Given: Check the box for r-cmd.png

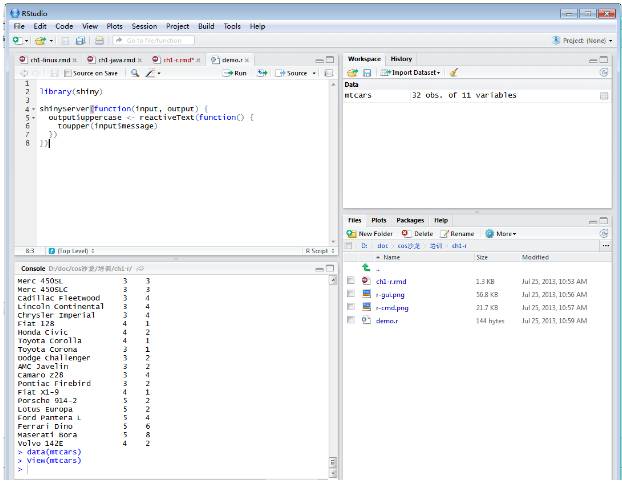Looking at the screenshot, I should point(351,307).
